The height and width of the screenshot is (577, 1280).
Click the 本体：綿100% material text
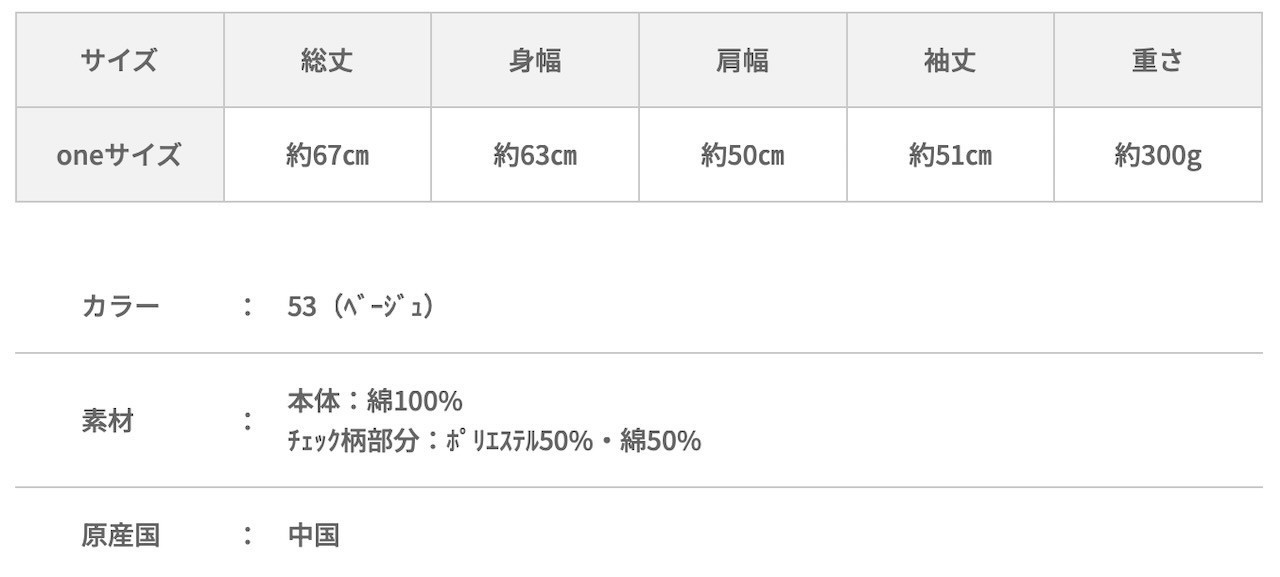[x=375, y=402]
